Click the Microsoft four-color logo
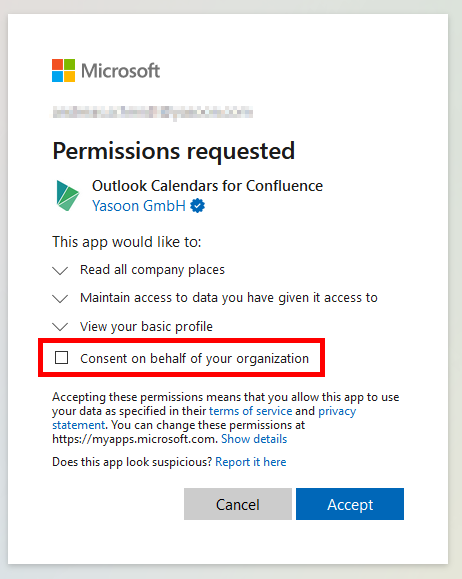The height and width of the screenshot is (579, 462). pyautogui.click(x=64, y=71)
